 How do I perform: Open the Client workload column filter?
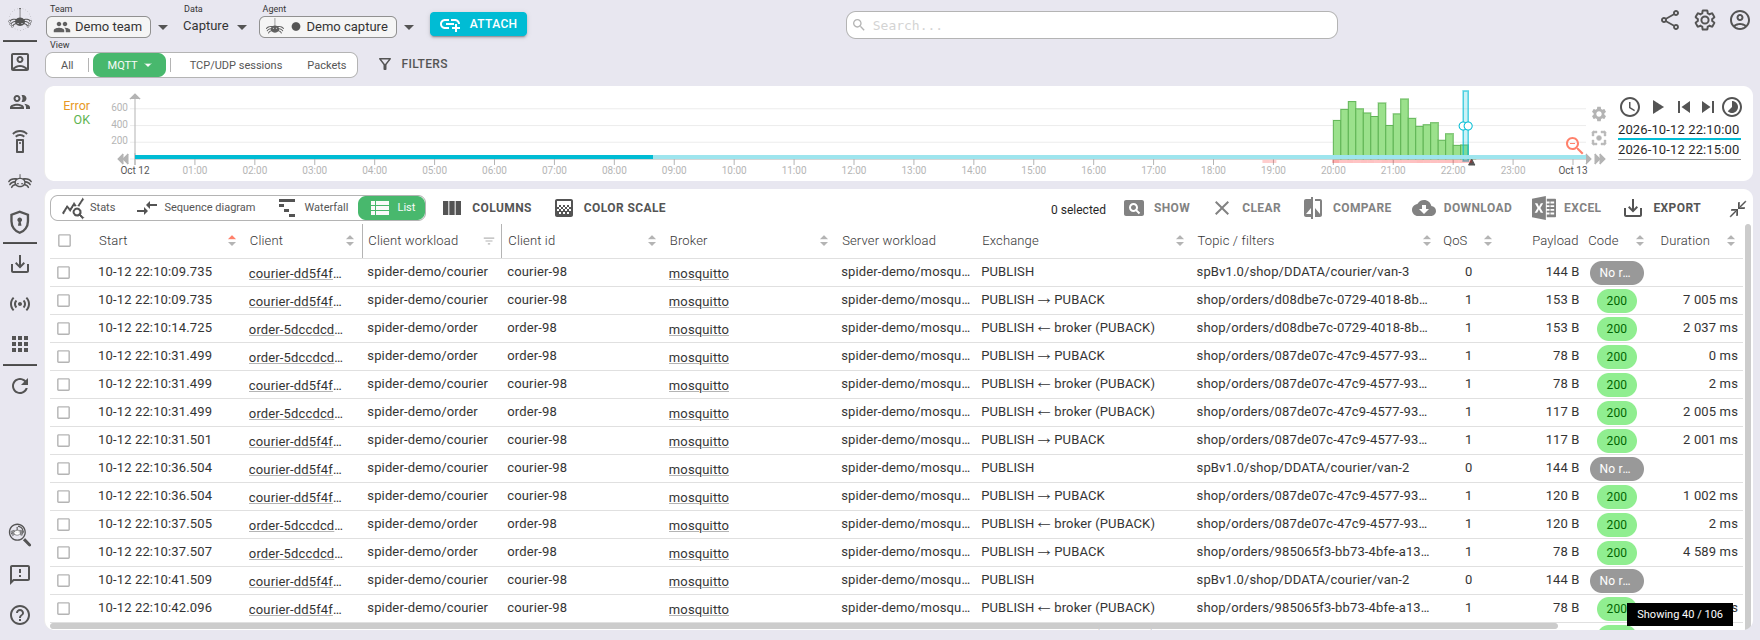point(489,241)
